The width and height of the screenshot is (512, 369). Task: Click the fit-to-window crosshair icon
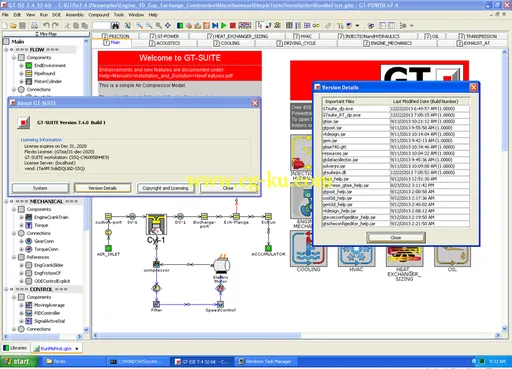(168, 25)
